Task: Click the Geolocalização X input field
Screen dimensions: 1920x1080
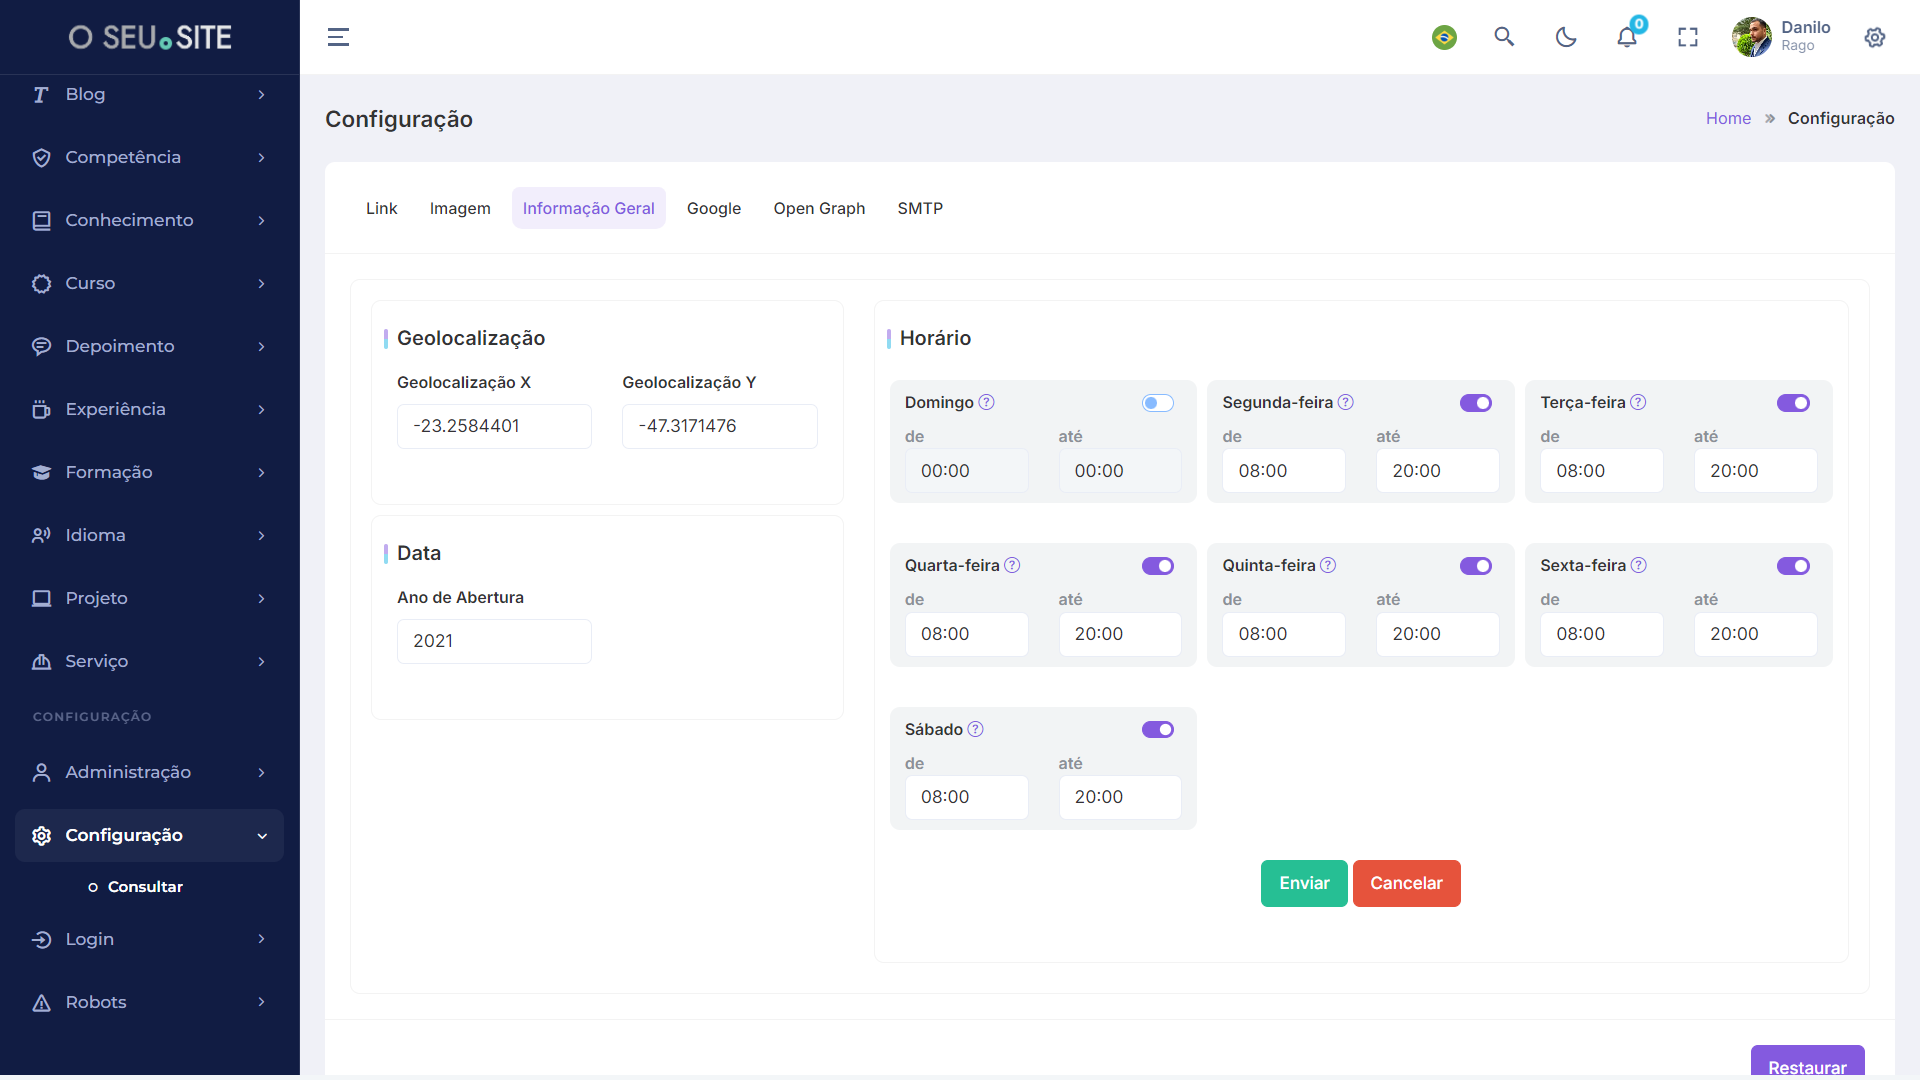Action: pos(494,426)
